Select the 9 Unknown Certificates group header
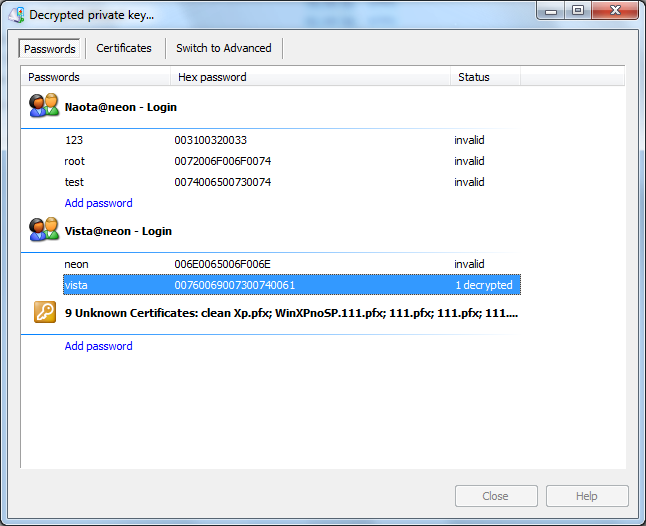 [x=292, y=313]
